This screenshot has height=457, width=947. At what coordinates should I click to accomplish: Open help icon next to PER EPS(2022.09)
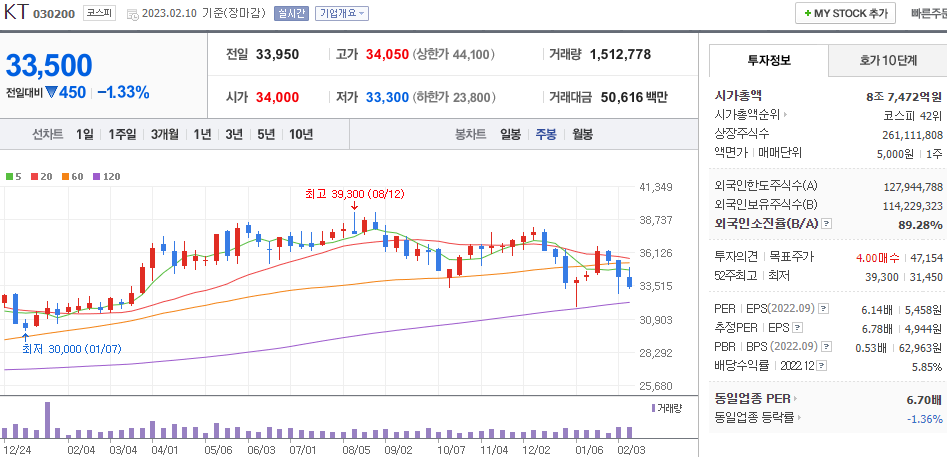click(x=824, y=309)
